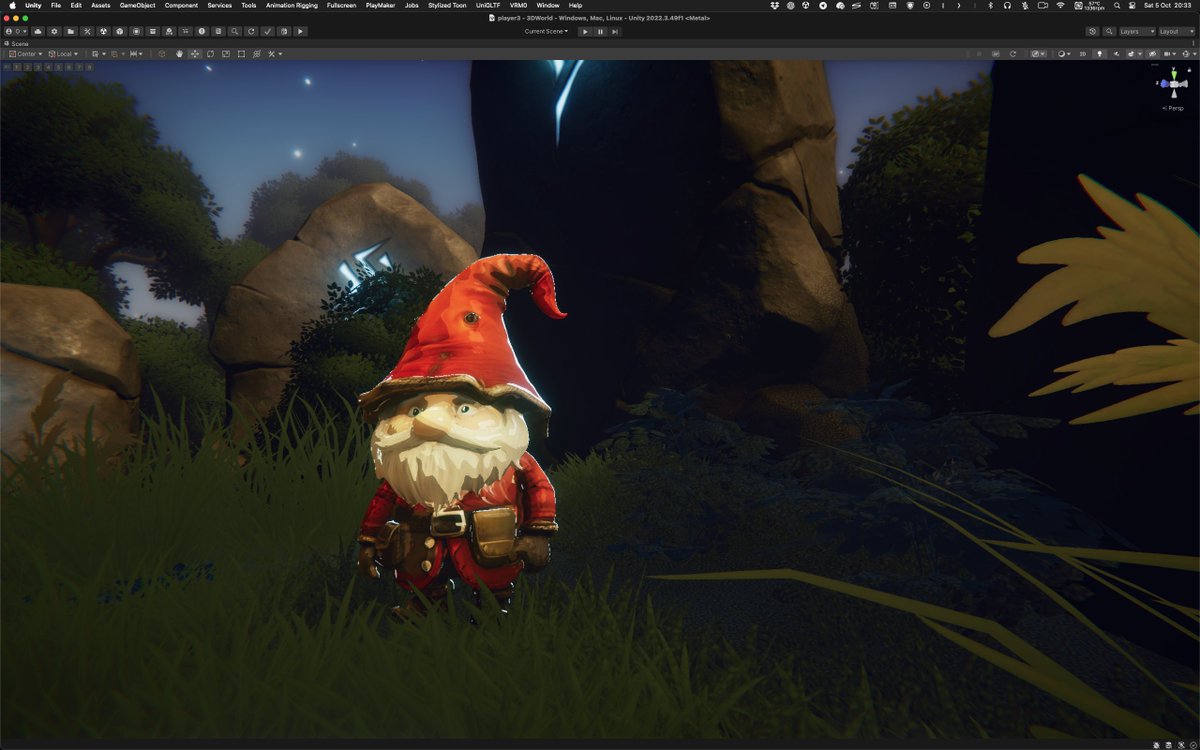Open the GameObject menu

pos(138,5)
